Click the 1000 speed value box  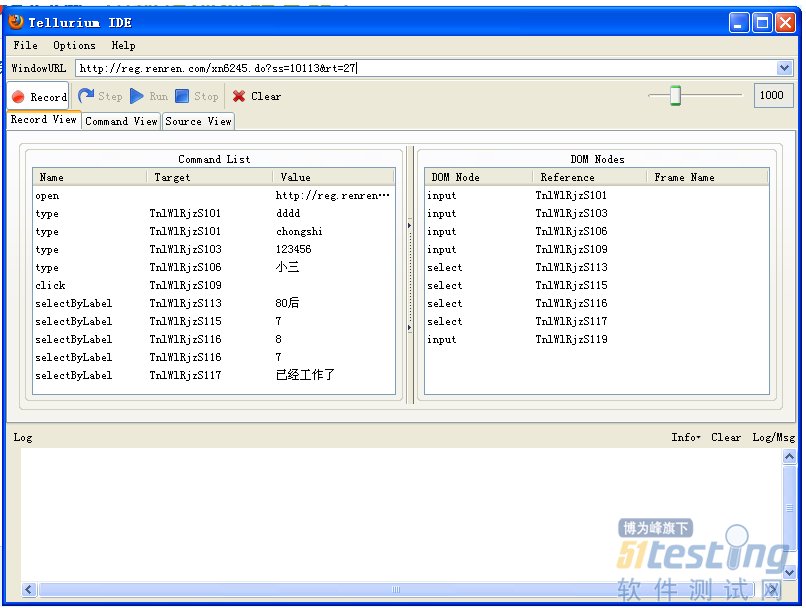(x=772, y=95)
